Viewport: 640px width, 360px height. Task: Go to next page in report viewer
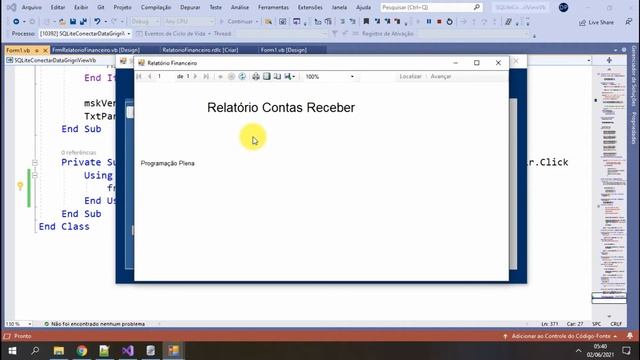[x=195, y=76]
